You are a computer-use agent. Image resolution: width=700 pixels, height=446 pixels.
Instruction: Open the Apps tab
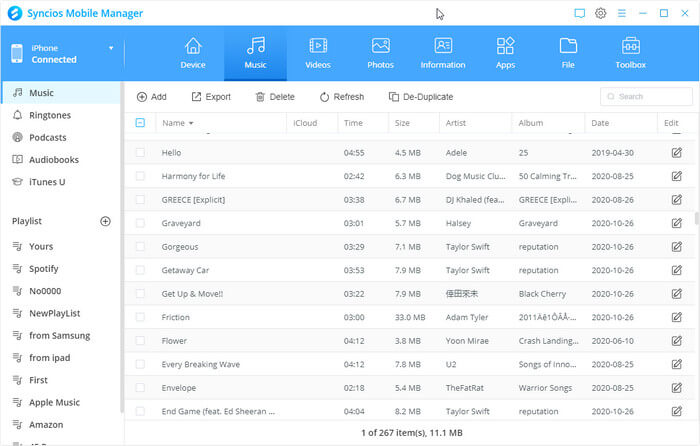point(505,54)
